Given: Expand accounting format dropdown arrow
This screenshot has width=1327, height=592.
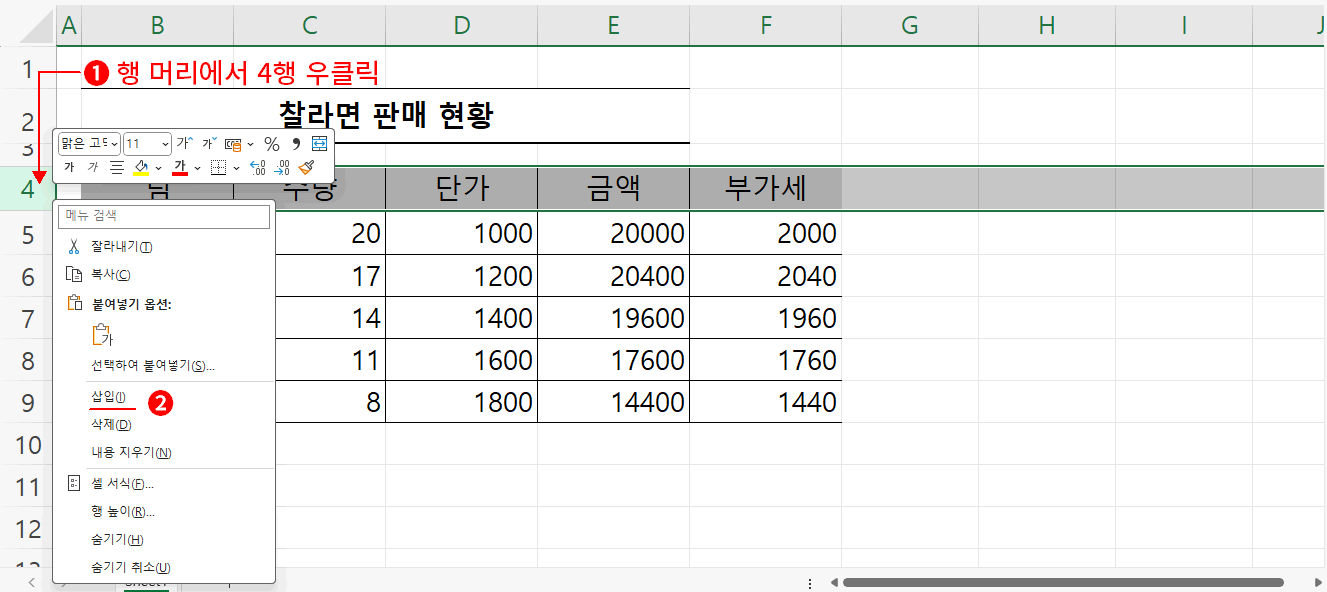Looking at the screenshot, I should tap(251, 144).
